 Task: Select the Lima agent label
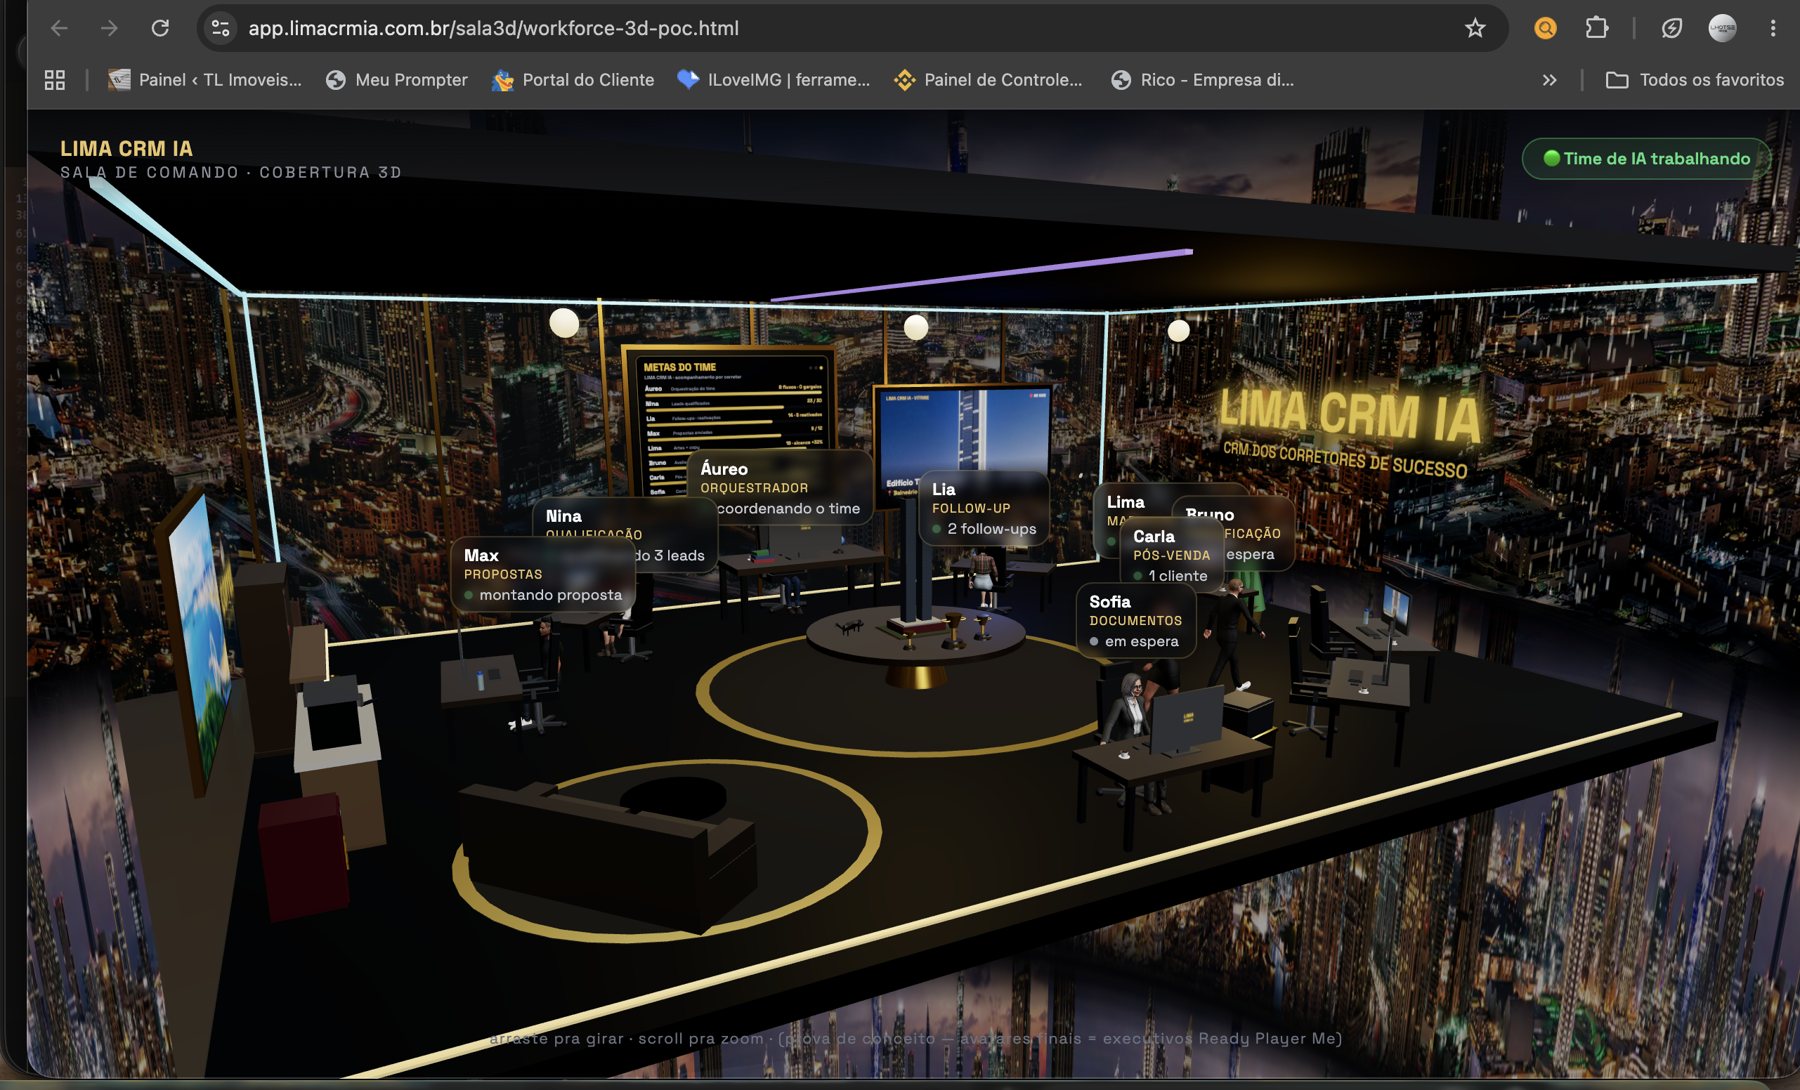pyautogui.click(x=1126, y=502)
